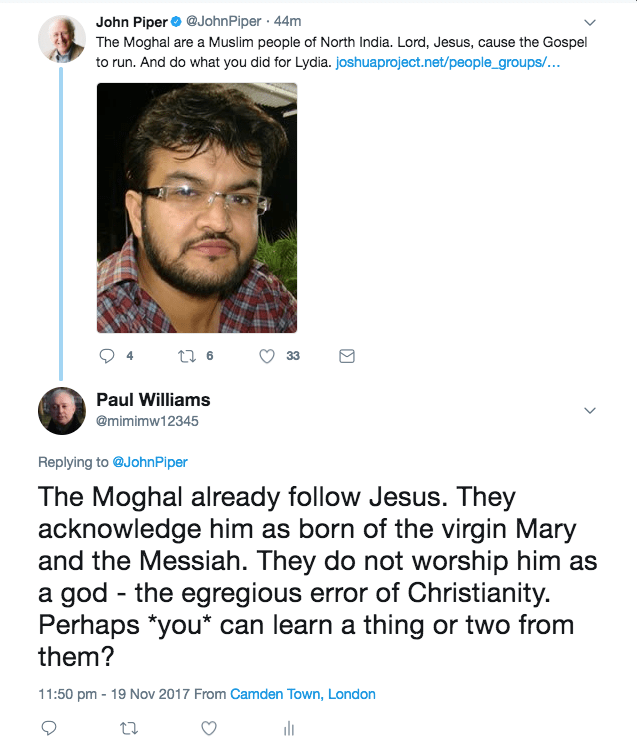View tweet activity bar chart icon
Viewport: 637px width, 745px height.
click(x=288, y=728)
